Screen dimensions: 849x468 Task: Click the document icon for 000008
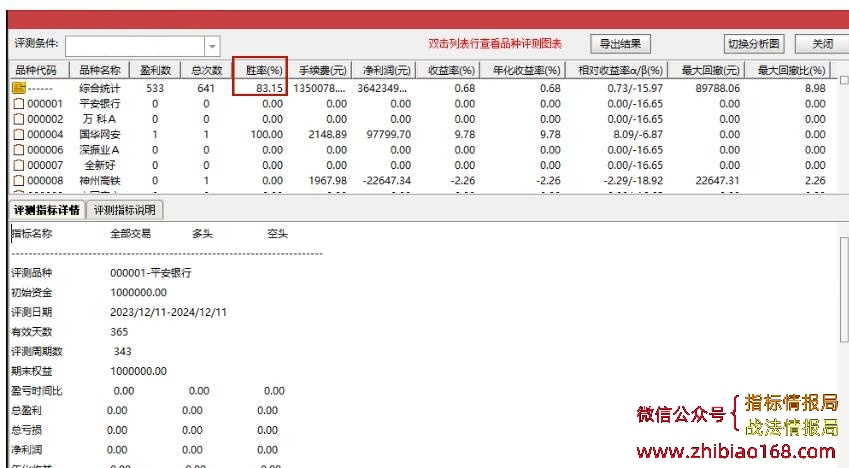point(19,180)
